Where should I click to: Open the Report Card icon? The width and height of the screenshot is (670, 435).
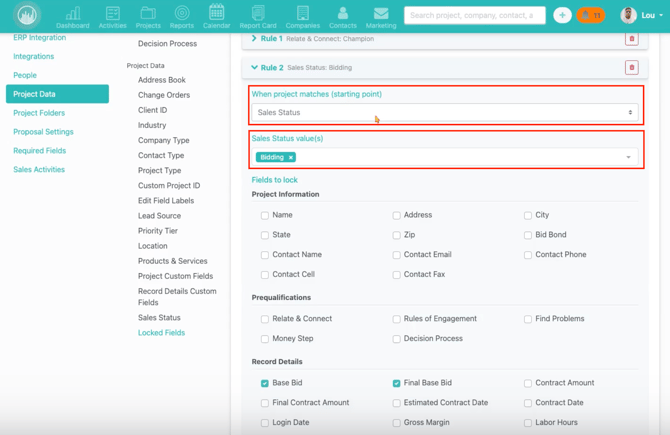[258, 15]
